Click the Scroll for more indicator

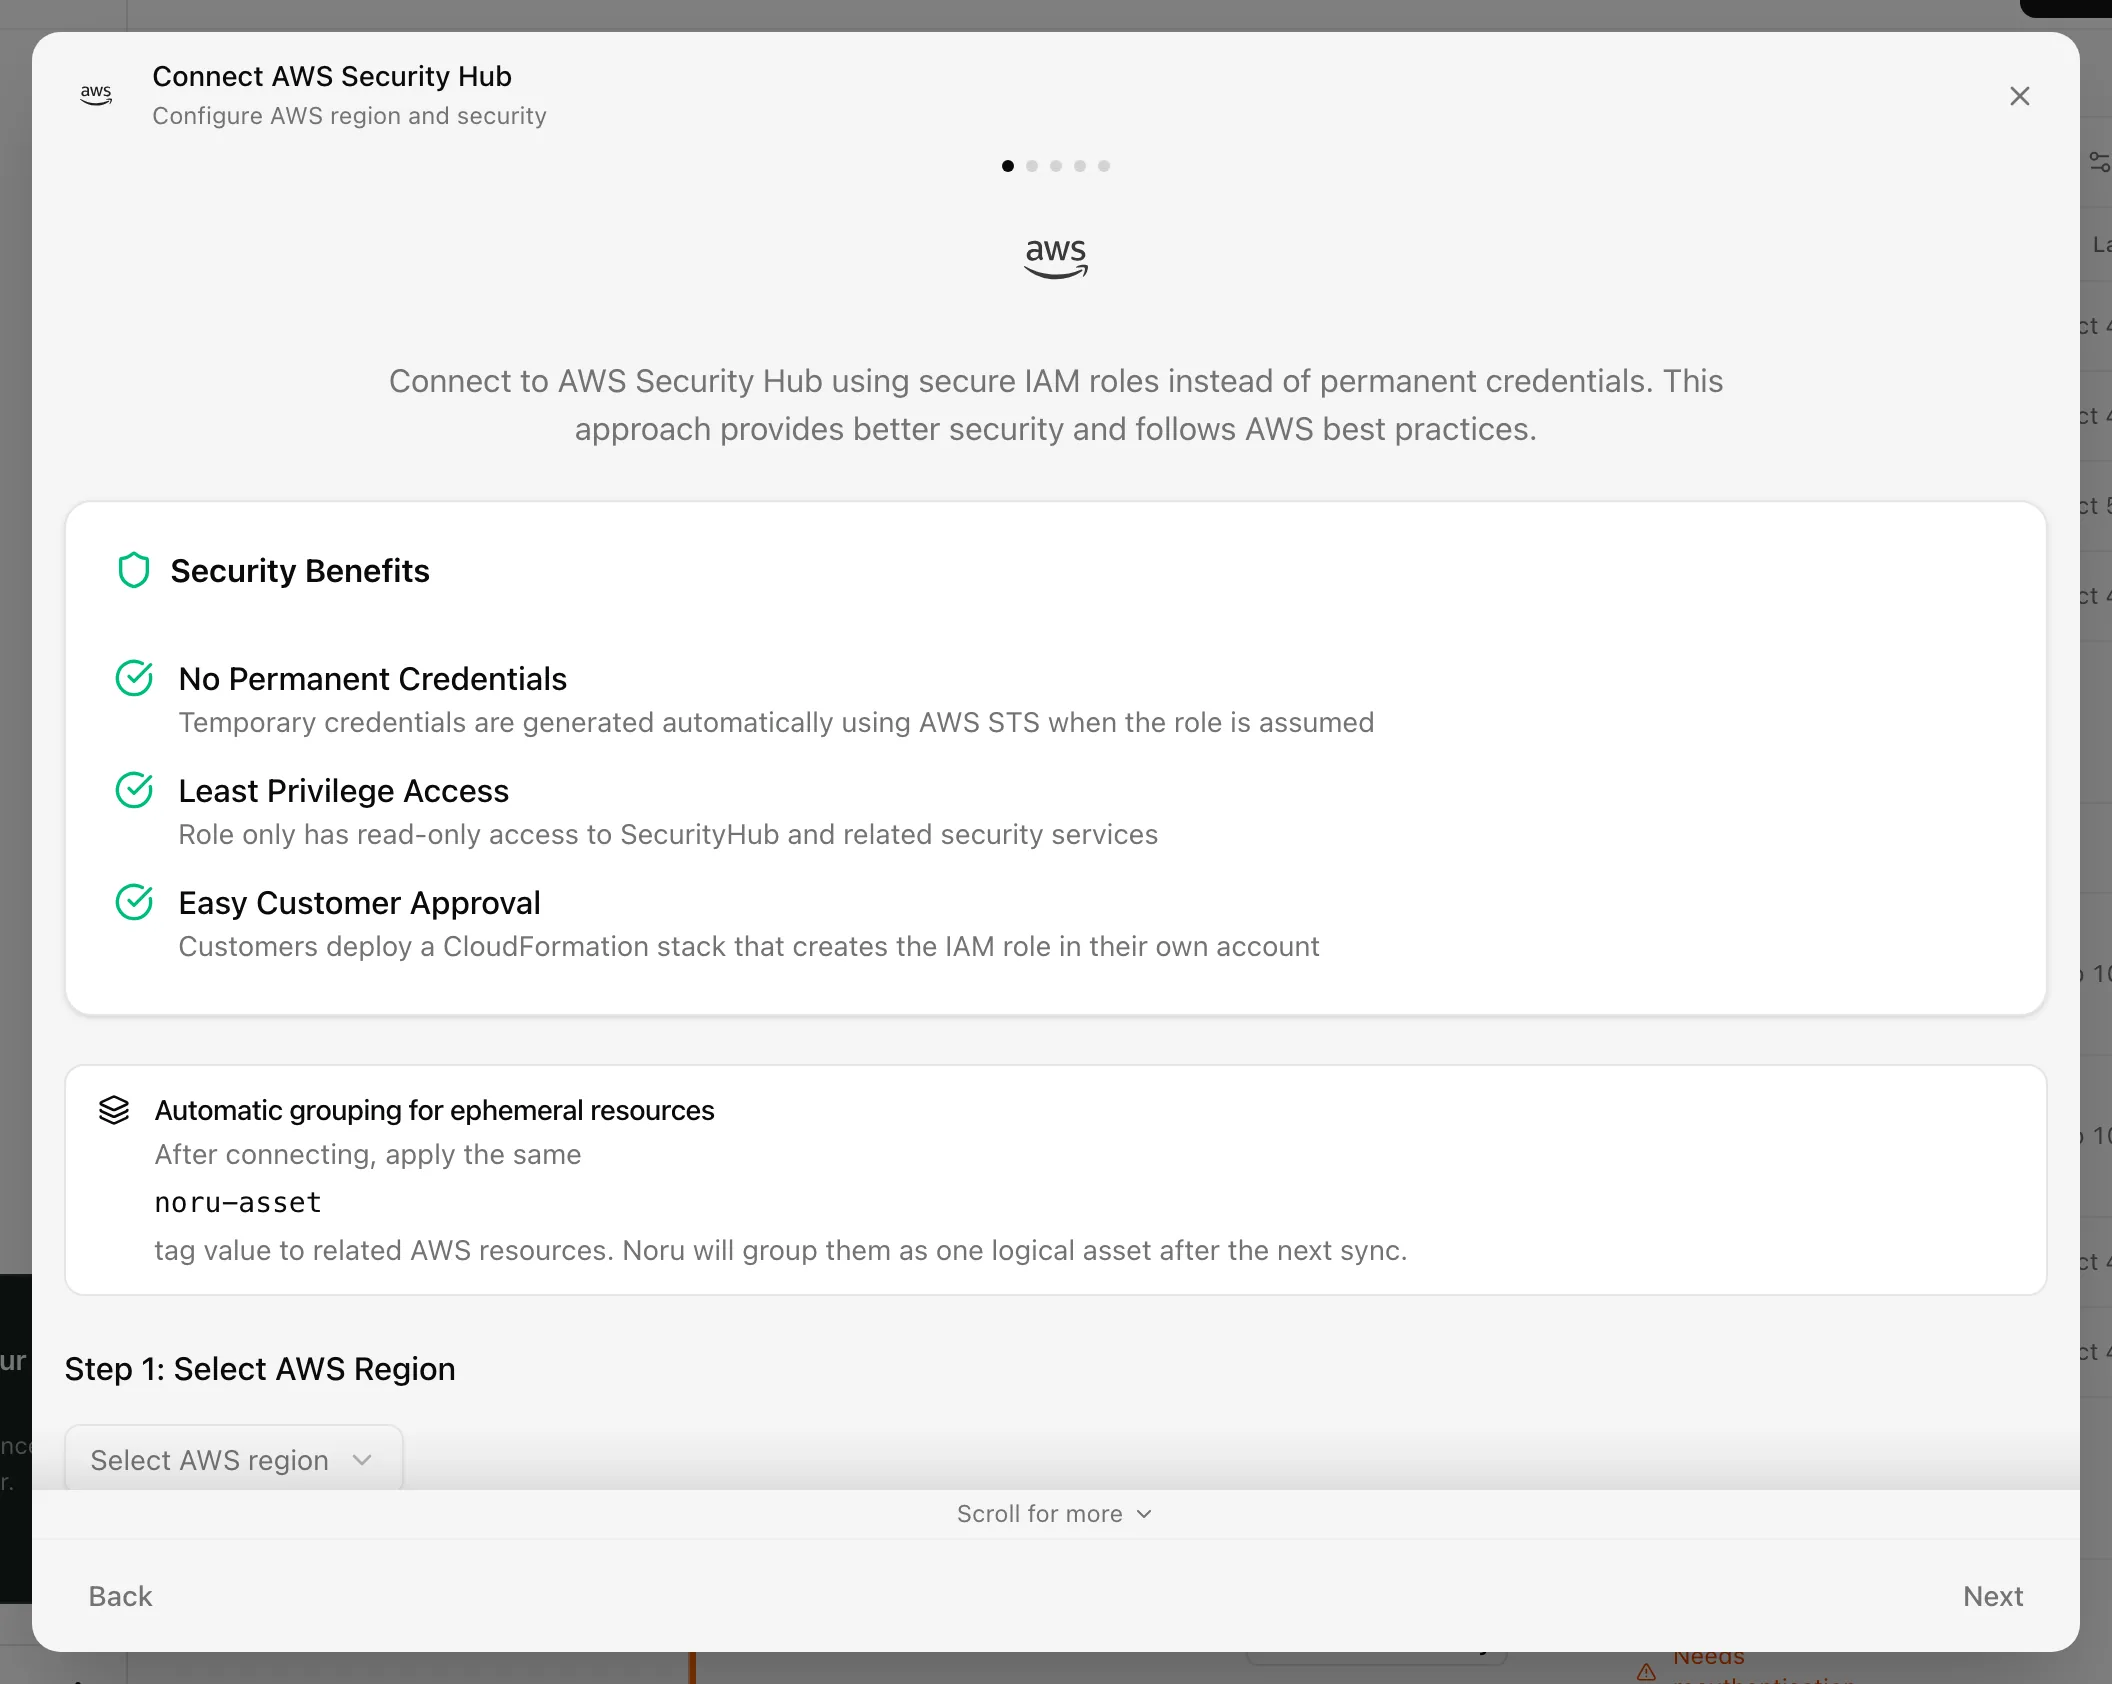[1055, 1513]
